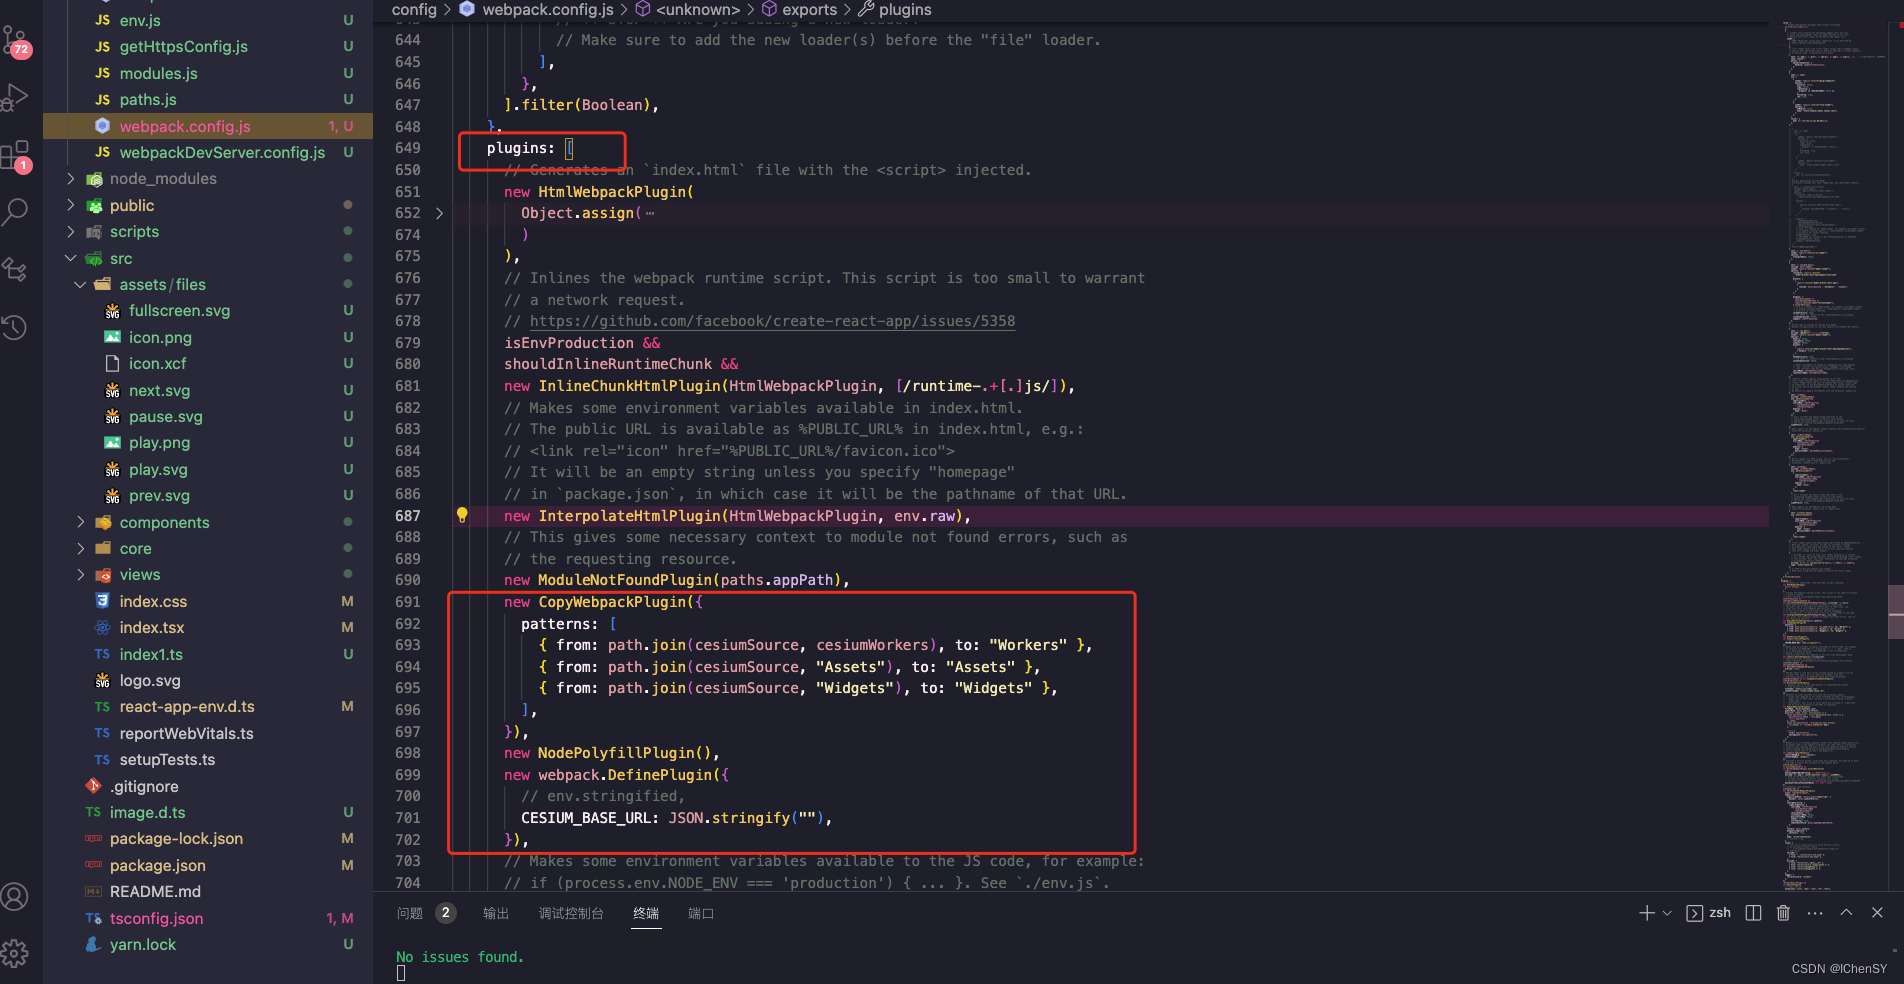Image resolution: width=1904 pixels, height=984 pixels.
Task: Switch to 输出 output tab
Action: click(496, 913)
